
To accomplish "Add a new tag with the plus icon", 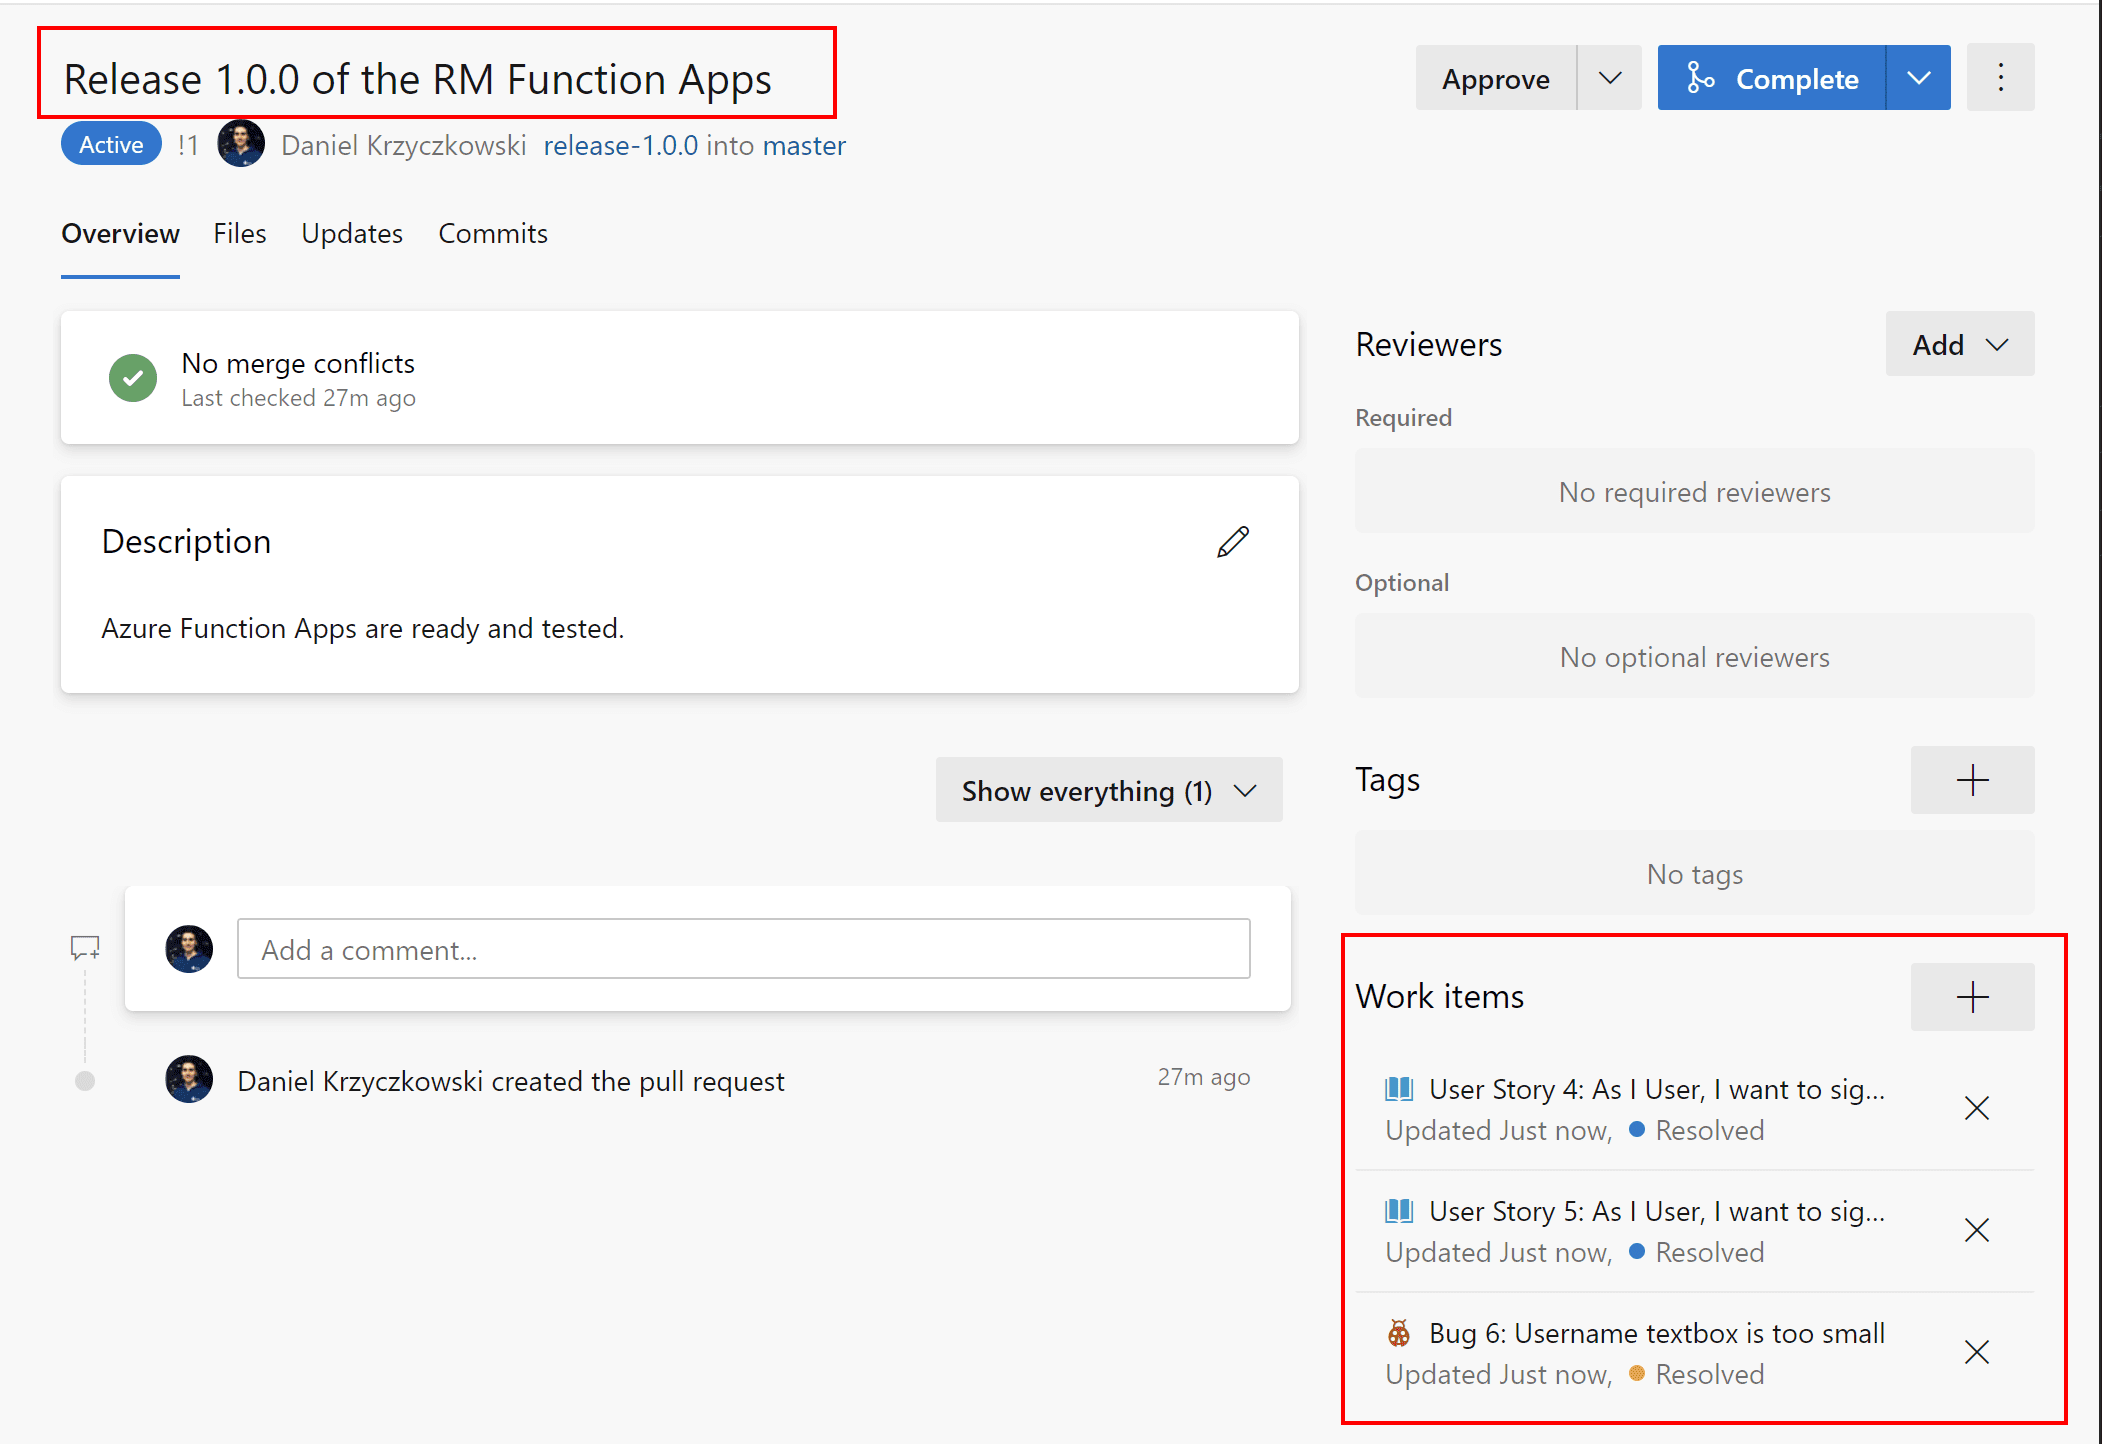I will coord(1971,780).
